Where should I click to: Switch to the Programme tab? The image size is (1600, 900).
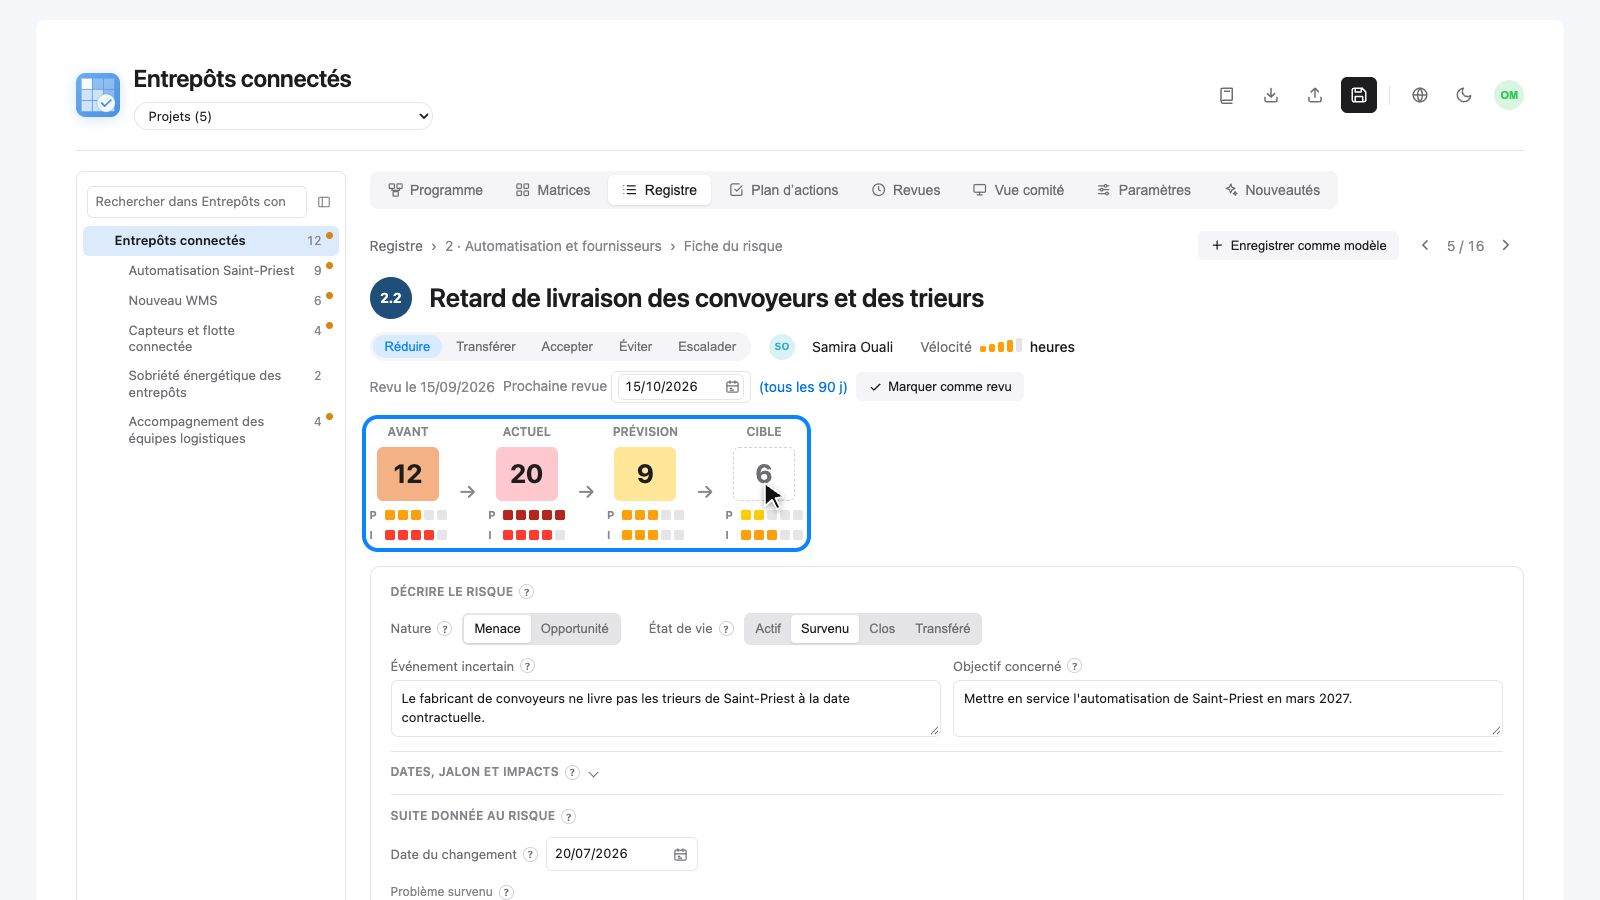point(435,190)
